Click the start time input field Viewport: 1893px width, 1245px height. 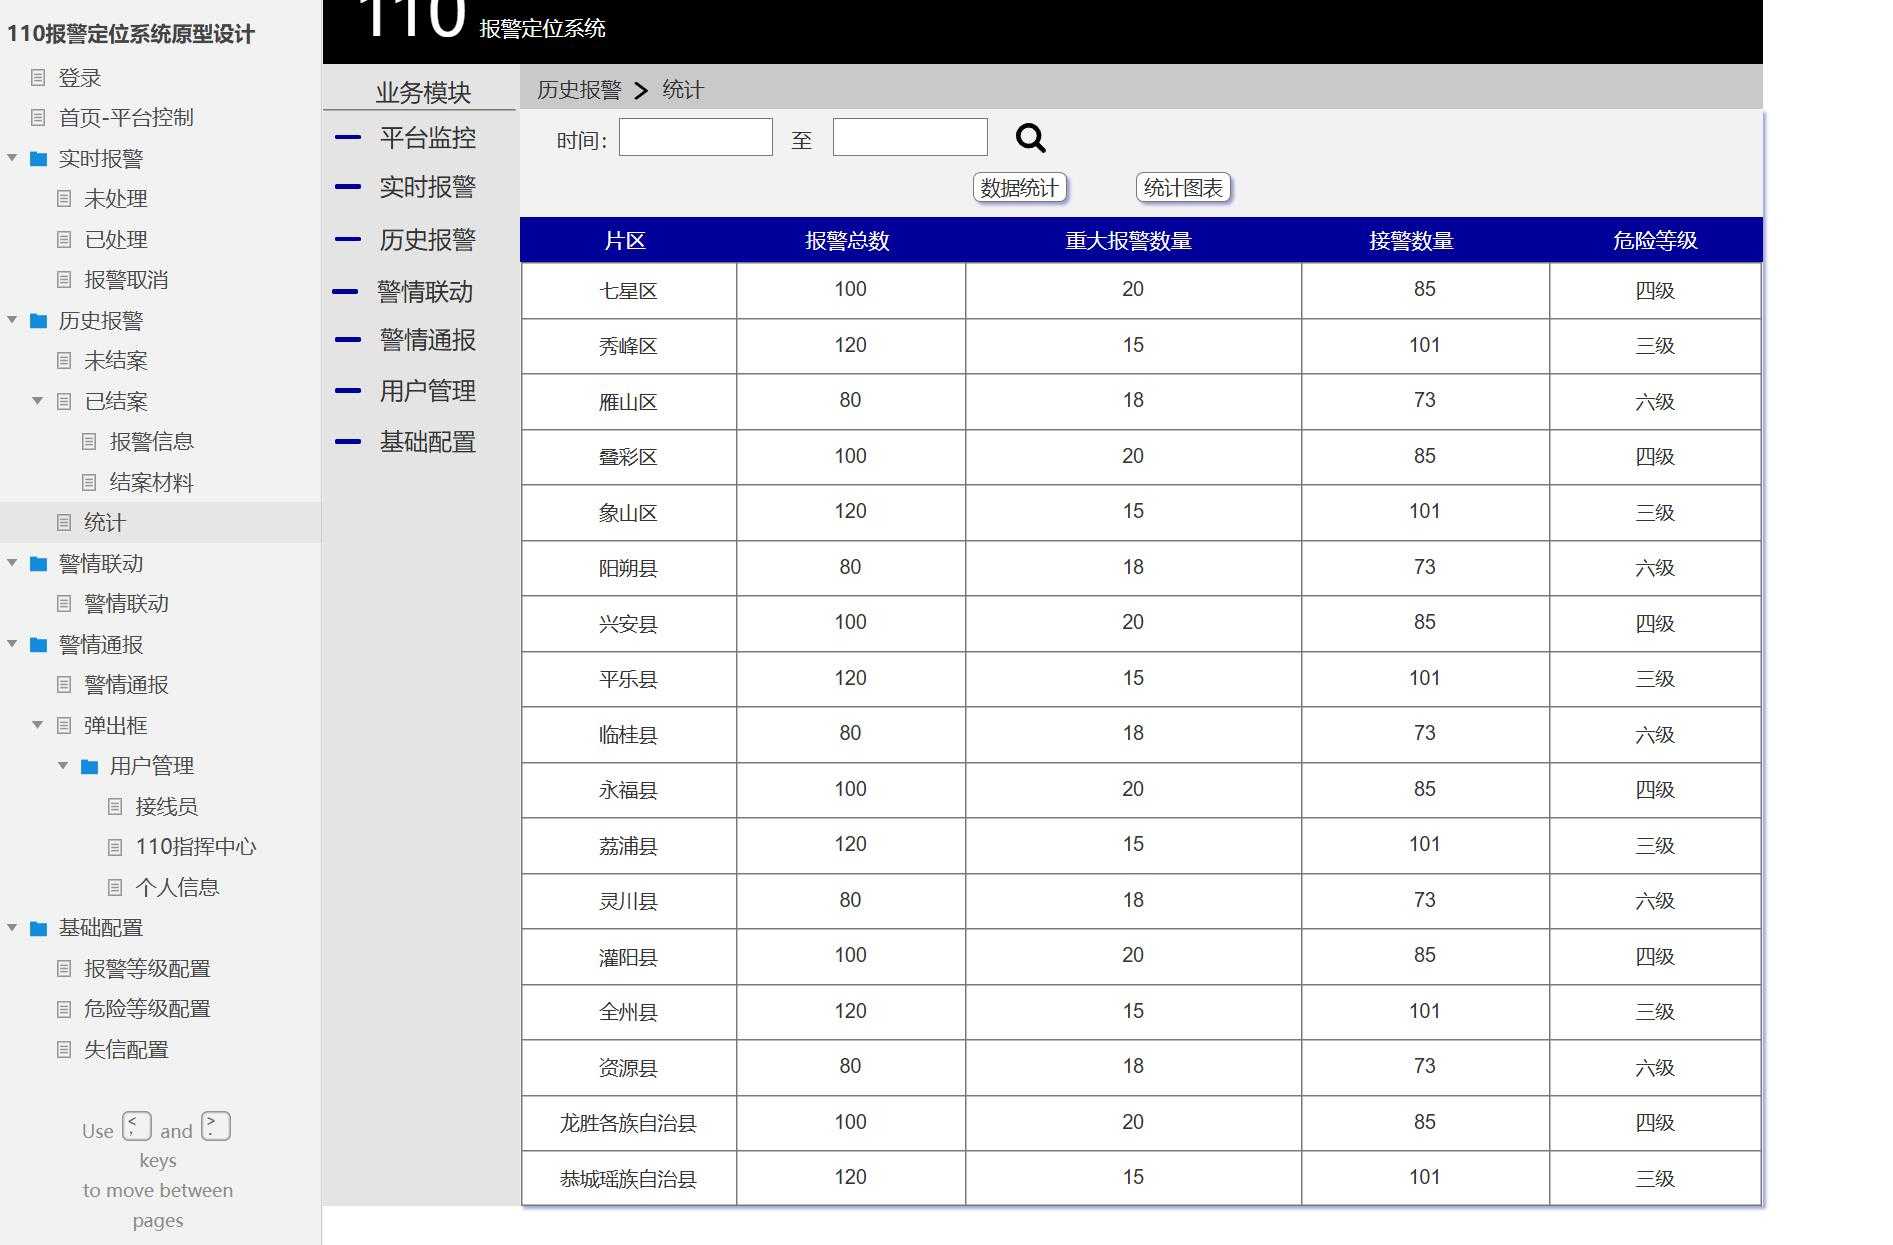click(695, 137)
